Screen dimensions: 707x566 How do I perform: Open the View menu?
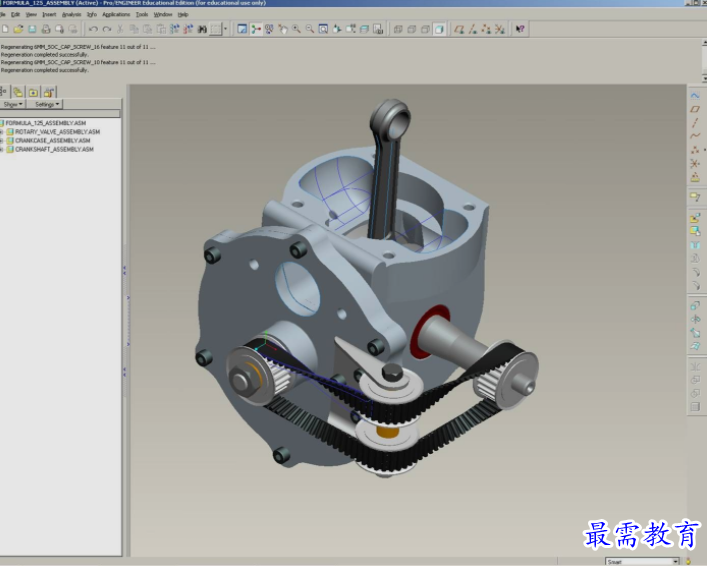click(31, 14)
